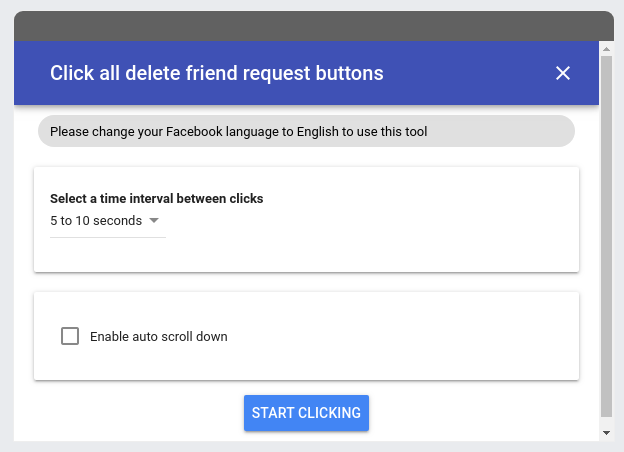Viewport: 624px width, 452px height.
Task: Click the "Select a time interval between clicks" label
Action: [x=157, y=198]
